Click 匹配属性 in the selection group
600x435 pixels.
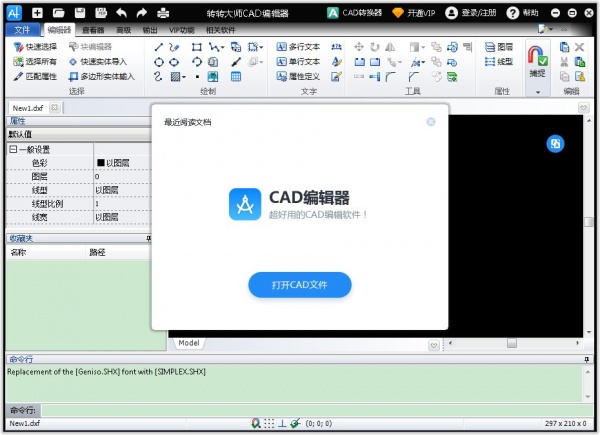tap(35, 77)
